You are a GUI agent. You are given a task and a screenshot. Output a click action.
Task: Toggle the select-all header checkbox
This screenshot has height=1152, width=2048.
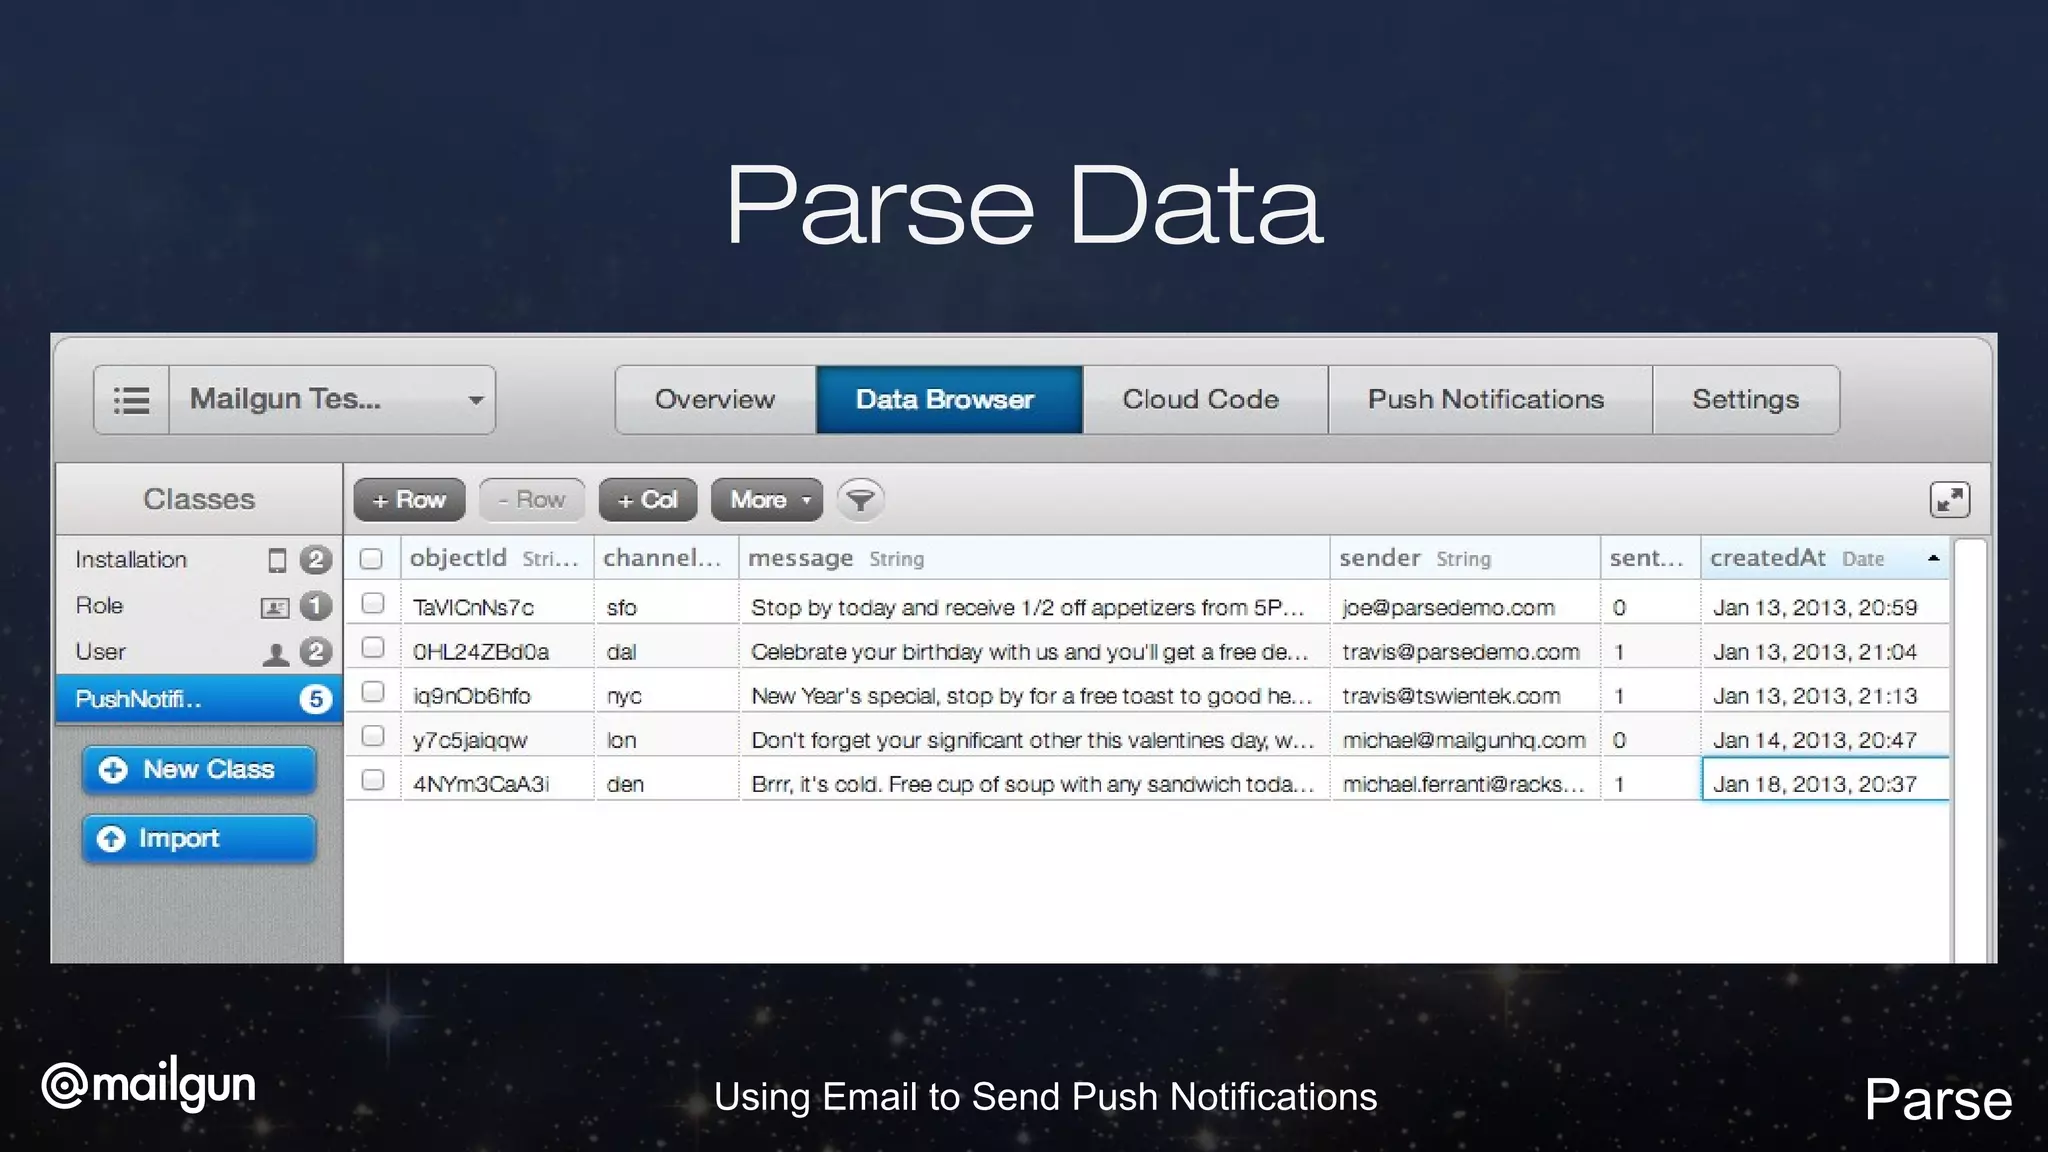click(x=371, y=559)
